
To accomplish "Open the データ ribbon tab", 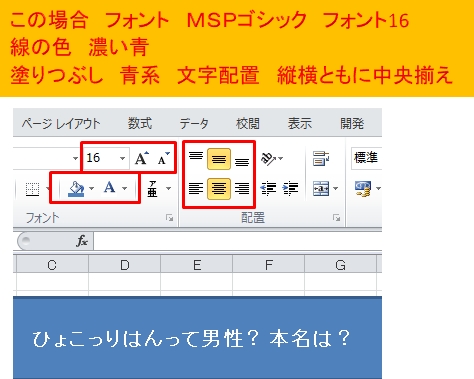I will [194, 124].
